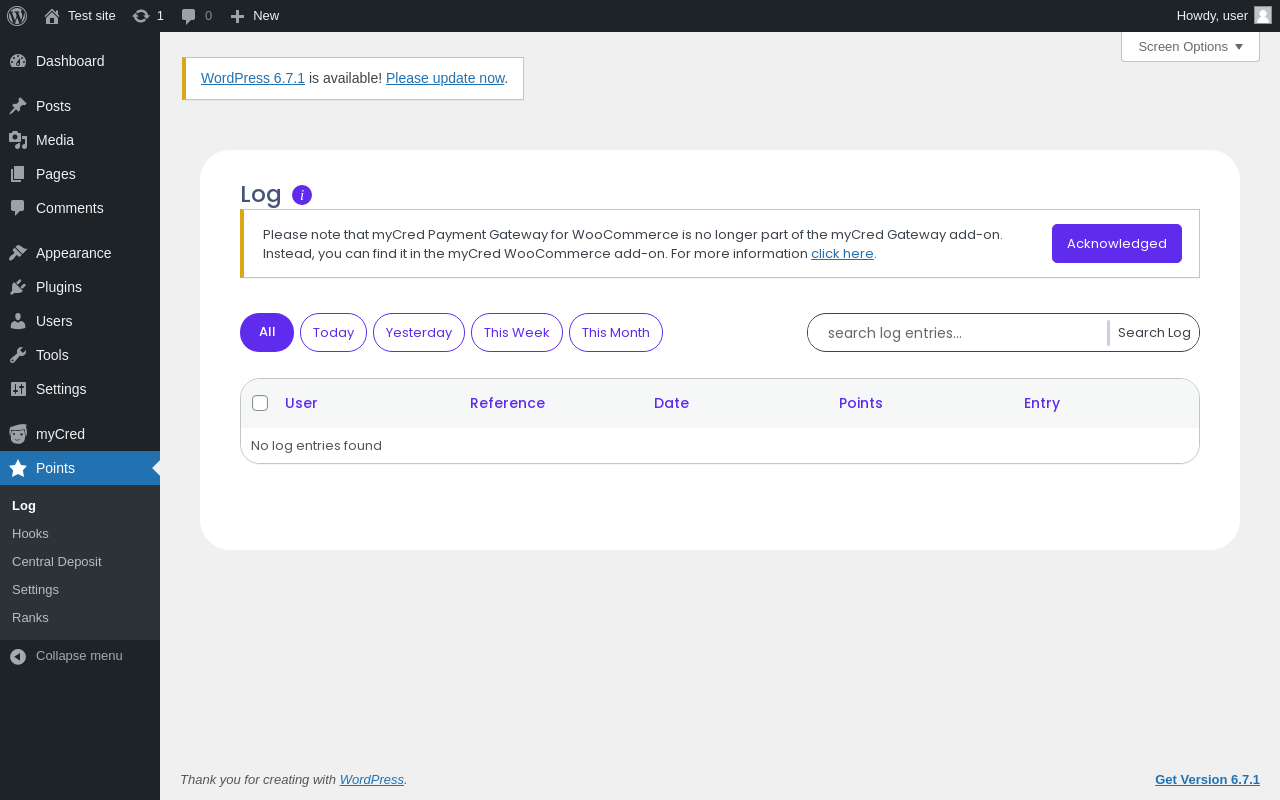1280x800 pixels.
Task: Follow the WordPress 6.7.1 link
Action: (253, 78)
